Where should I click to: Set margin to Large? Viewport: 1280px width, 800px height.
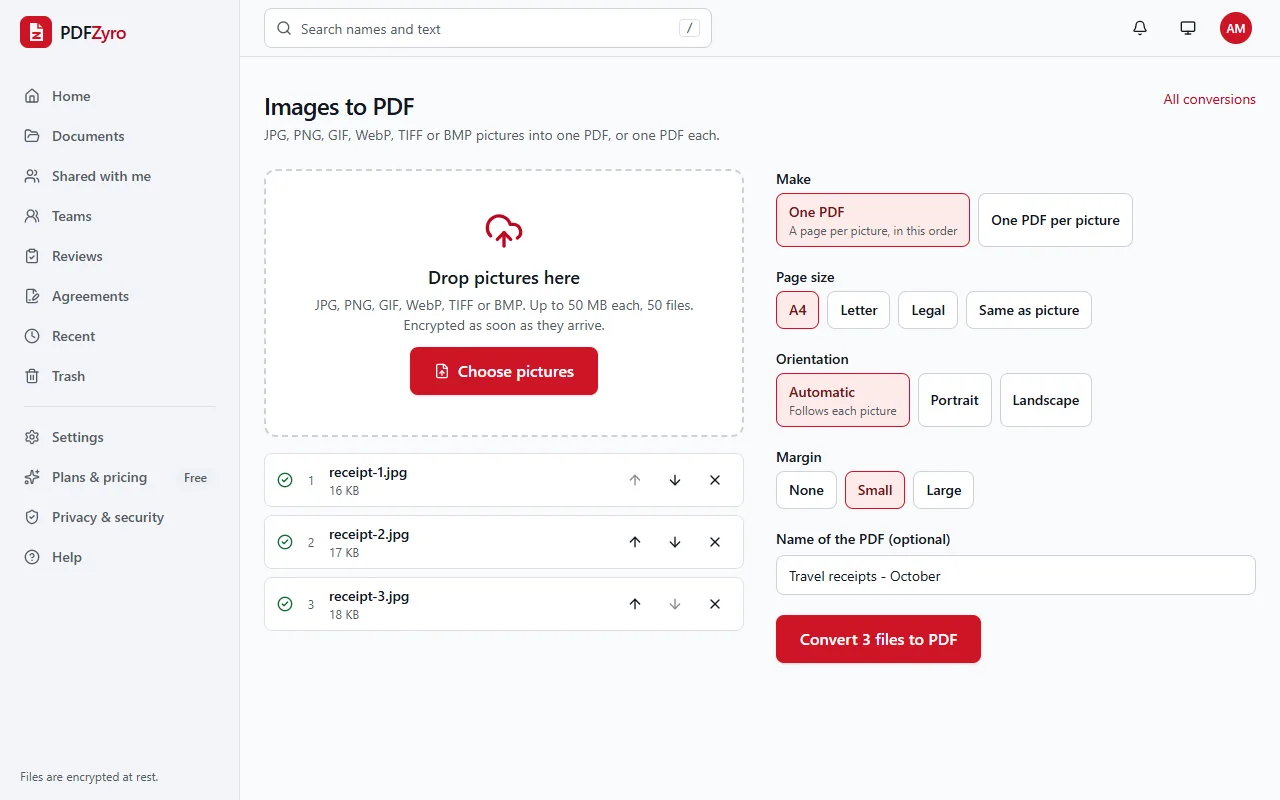(x=944, y=490)
